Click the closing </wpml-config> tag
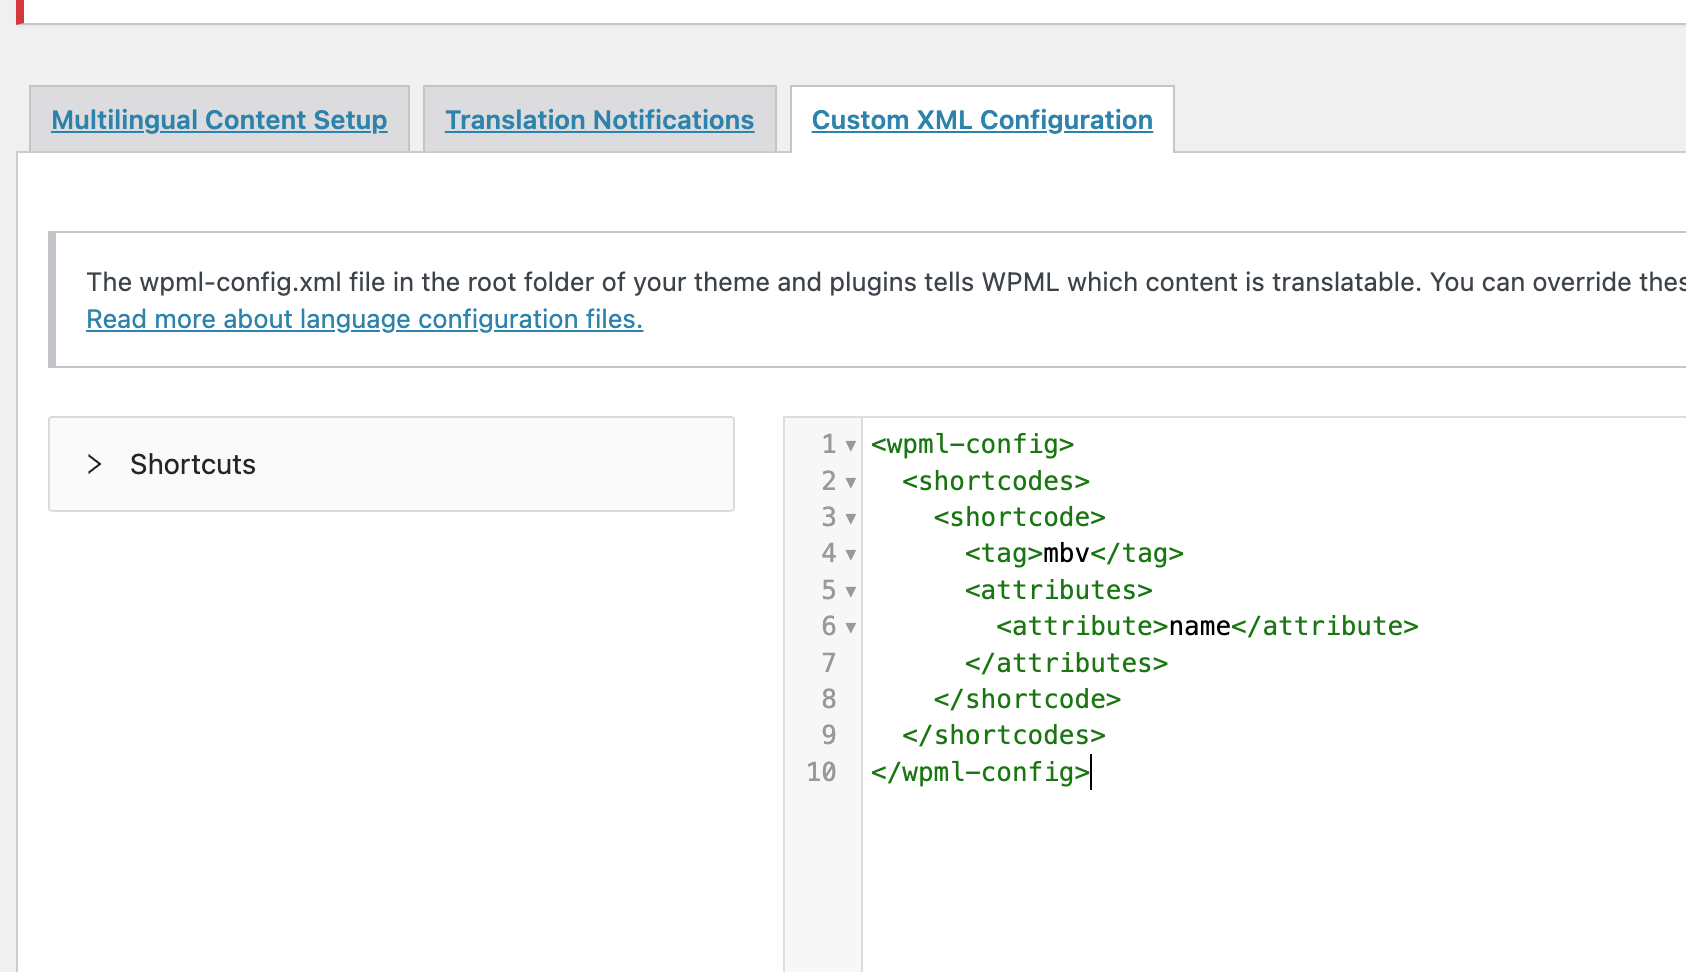This screenshot has height=972, width=1686. 980,772
